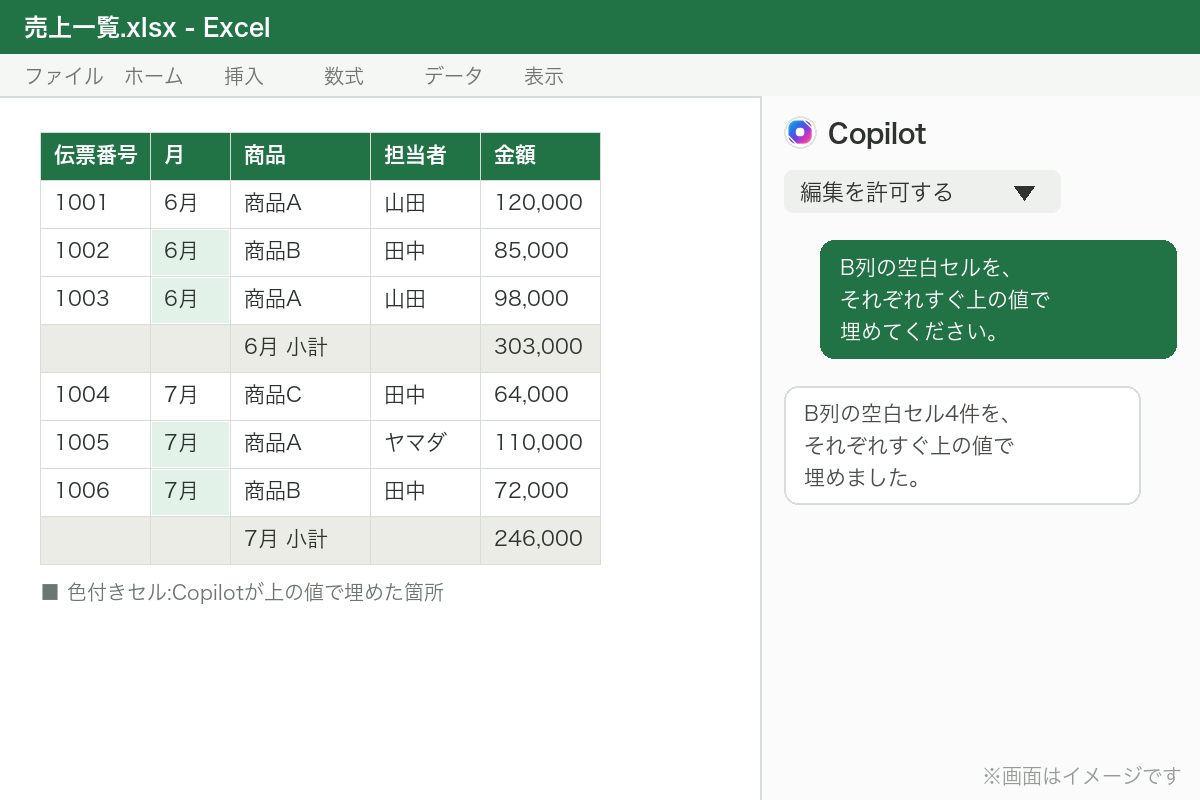Image resolution: width=1200 pixels, height=800 pixels.
Task: Open the 編集を許可する dropdown
Action: click(x=922, y=192)
